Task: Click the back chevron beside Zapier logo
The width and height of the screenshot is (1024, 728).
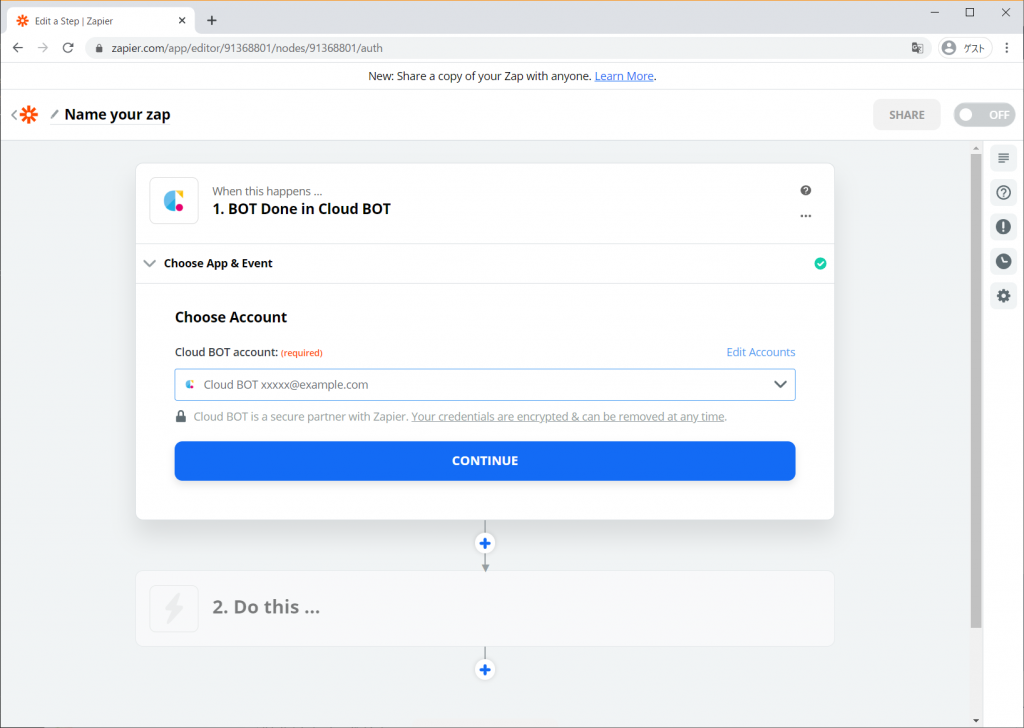Action: click(14, 115)
